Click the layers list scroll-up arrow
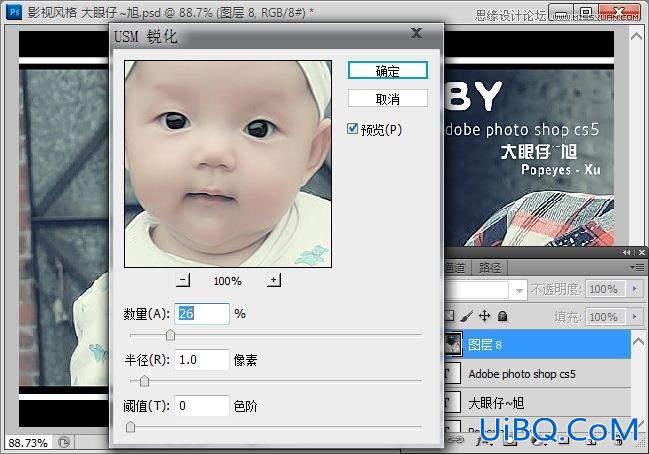Image resolution: width=649 pixels, height=454 pixels. click(638, 341)
